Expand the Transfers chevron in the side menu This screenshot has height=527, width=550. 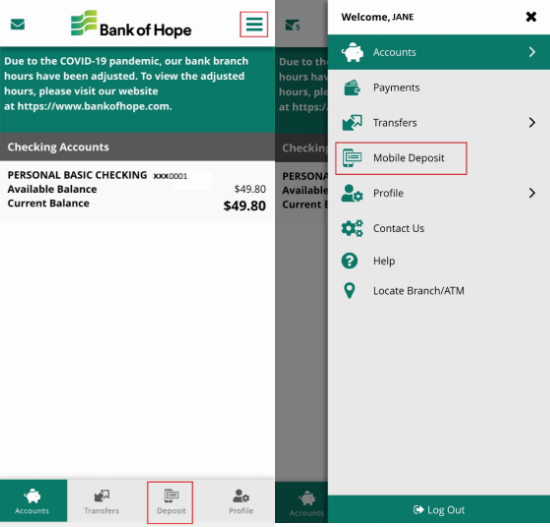[532, 122]
